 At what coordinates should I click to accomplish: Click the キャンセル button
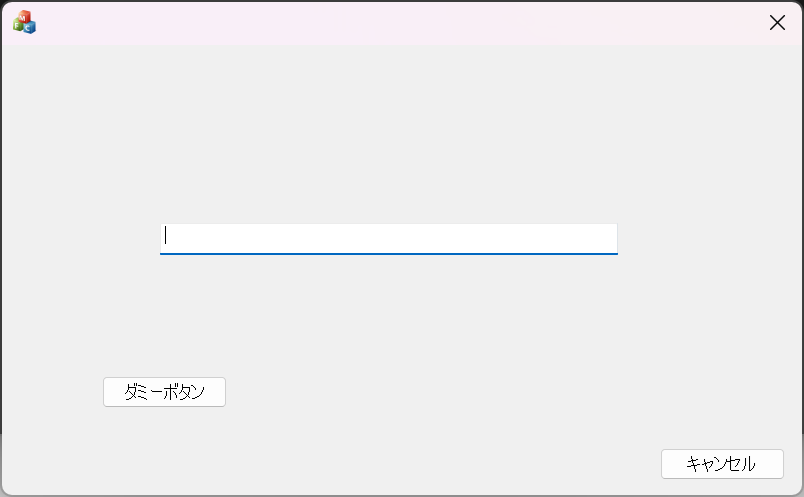722,464
